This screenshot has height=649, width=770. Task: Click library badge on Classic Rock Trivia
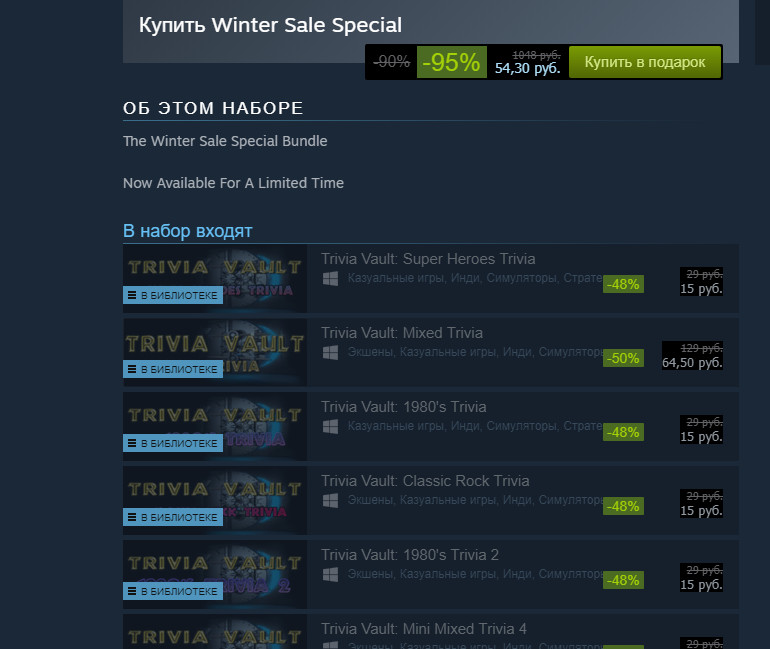click(x=173, y=517)
